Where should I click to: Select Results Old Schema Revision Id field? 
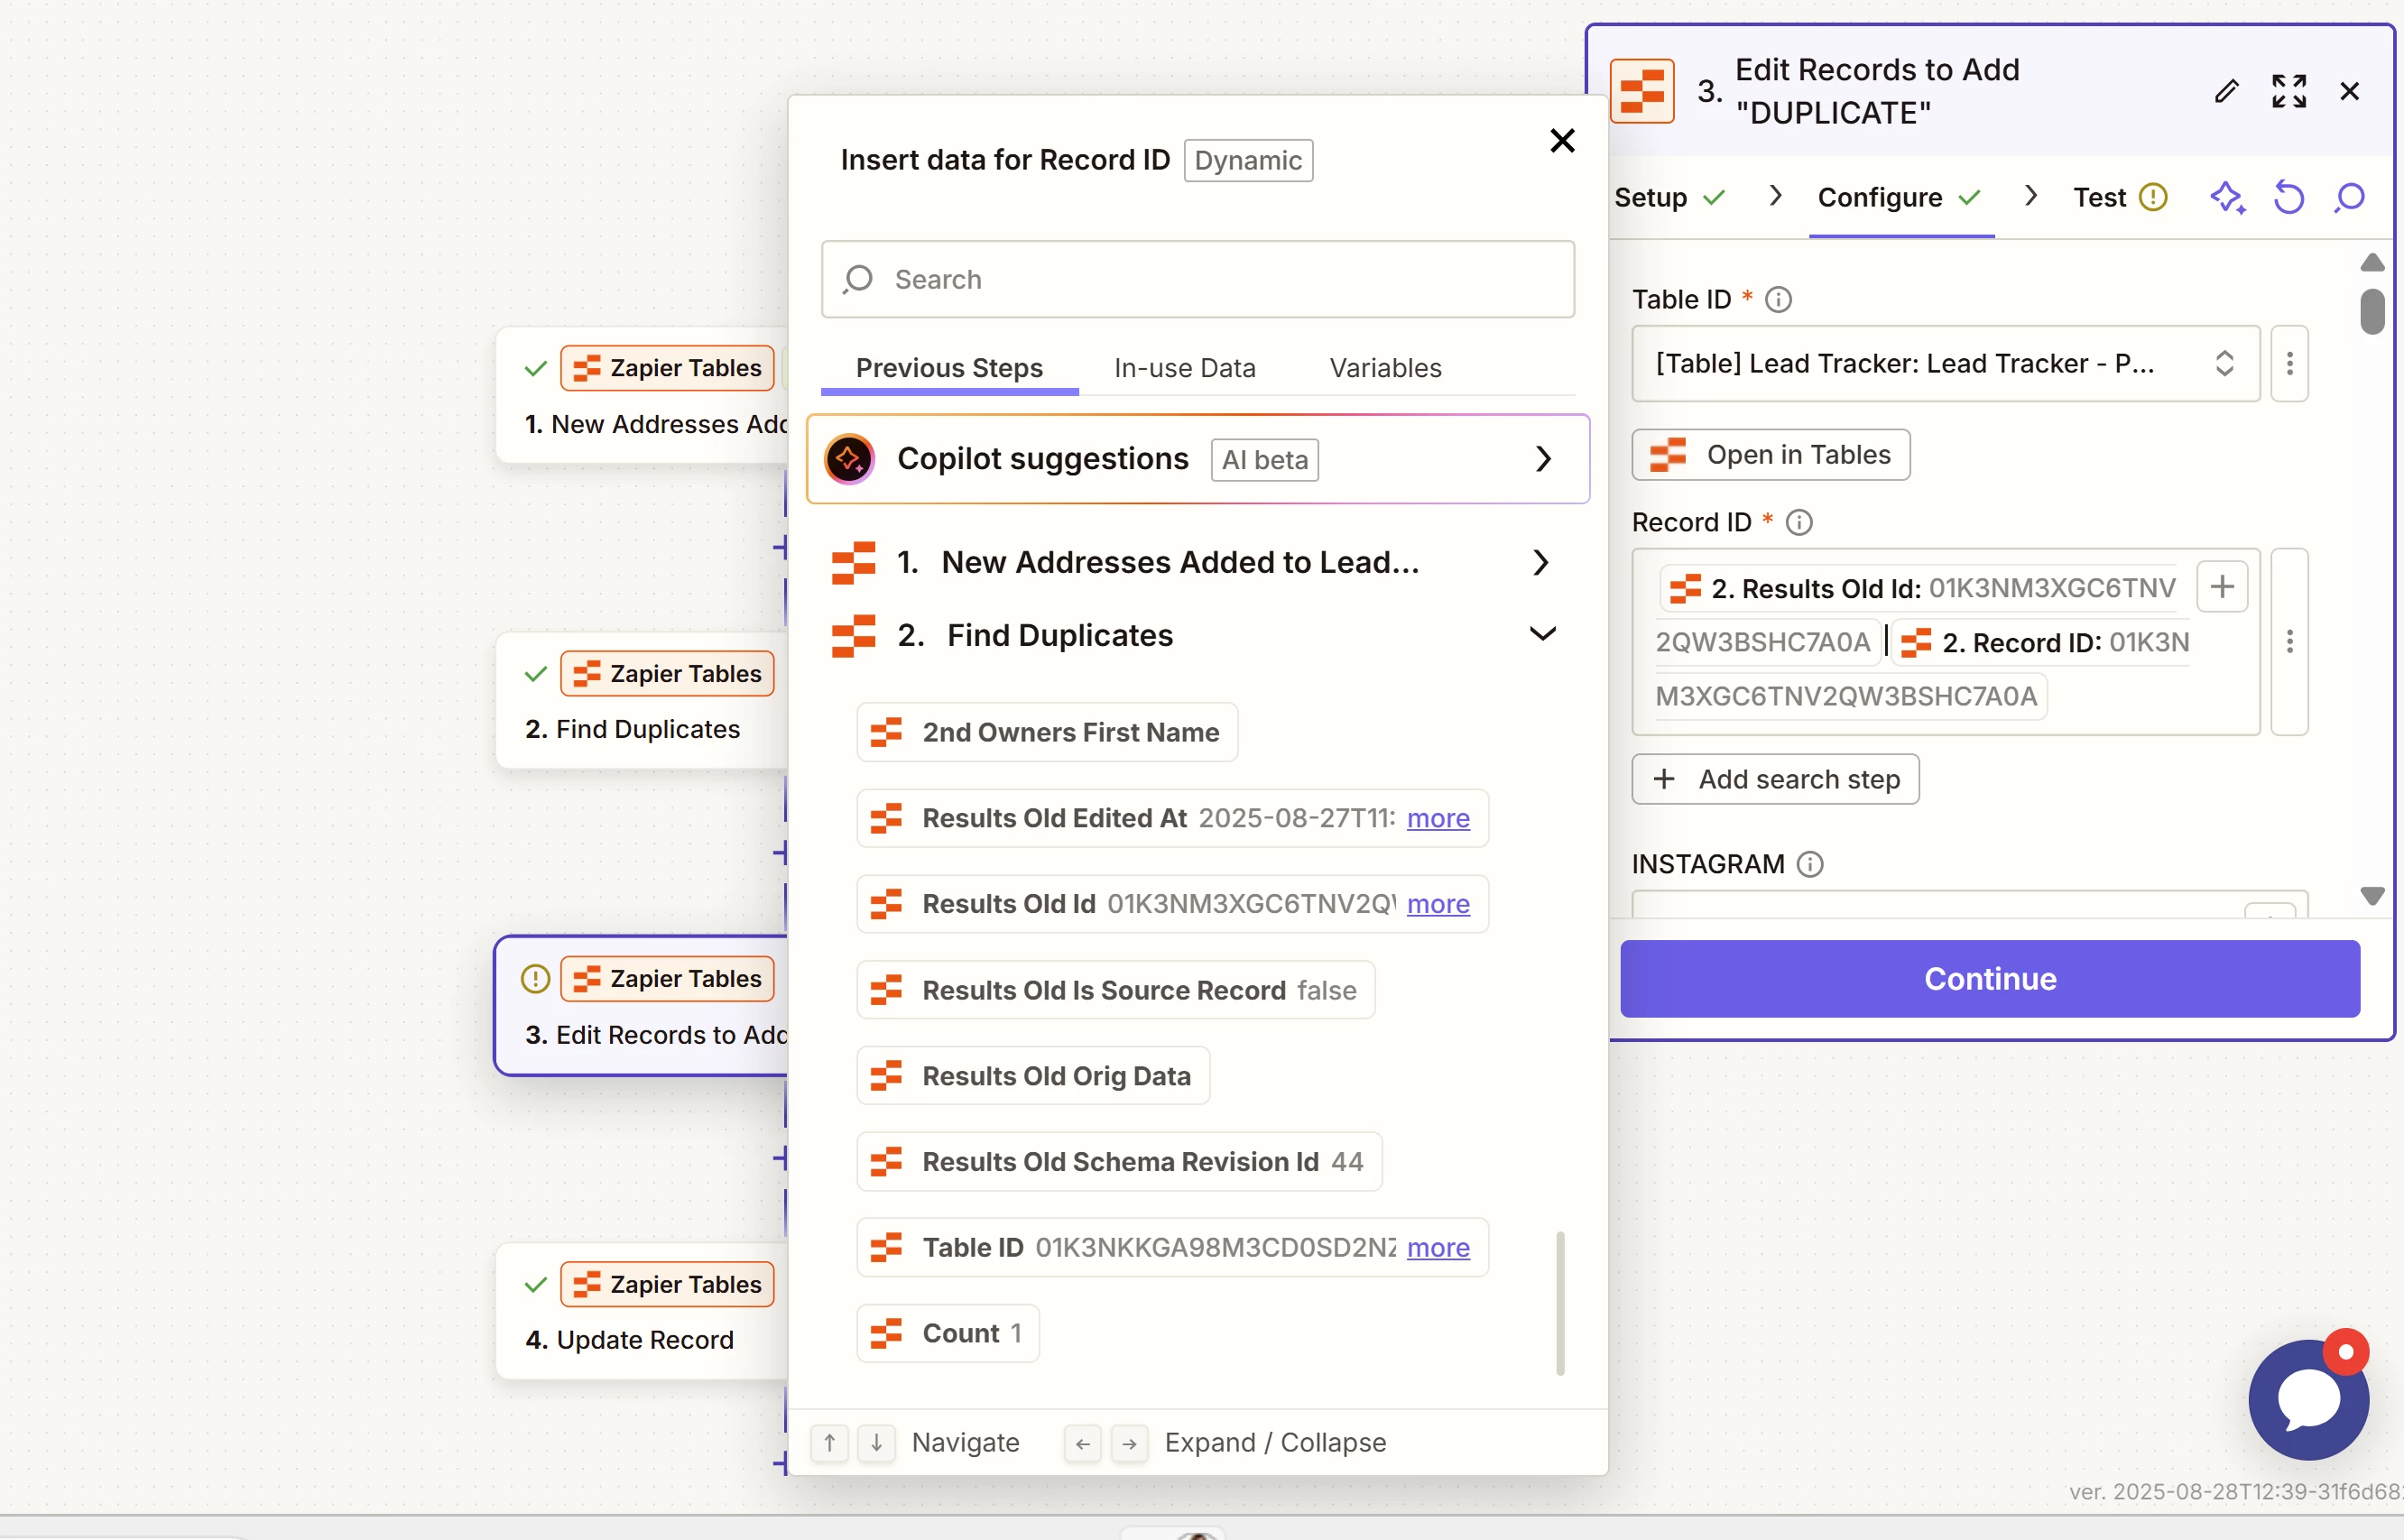1119,1162
